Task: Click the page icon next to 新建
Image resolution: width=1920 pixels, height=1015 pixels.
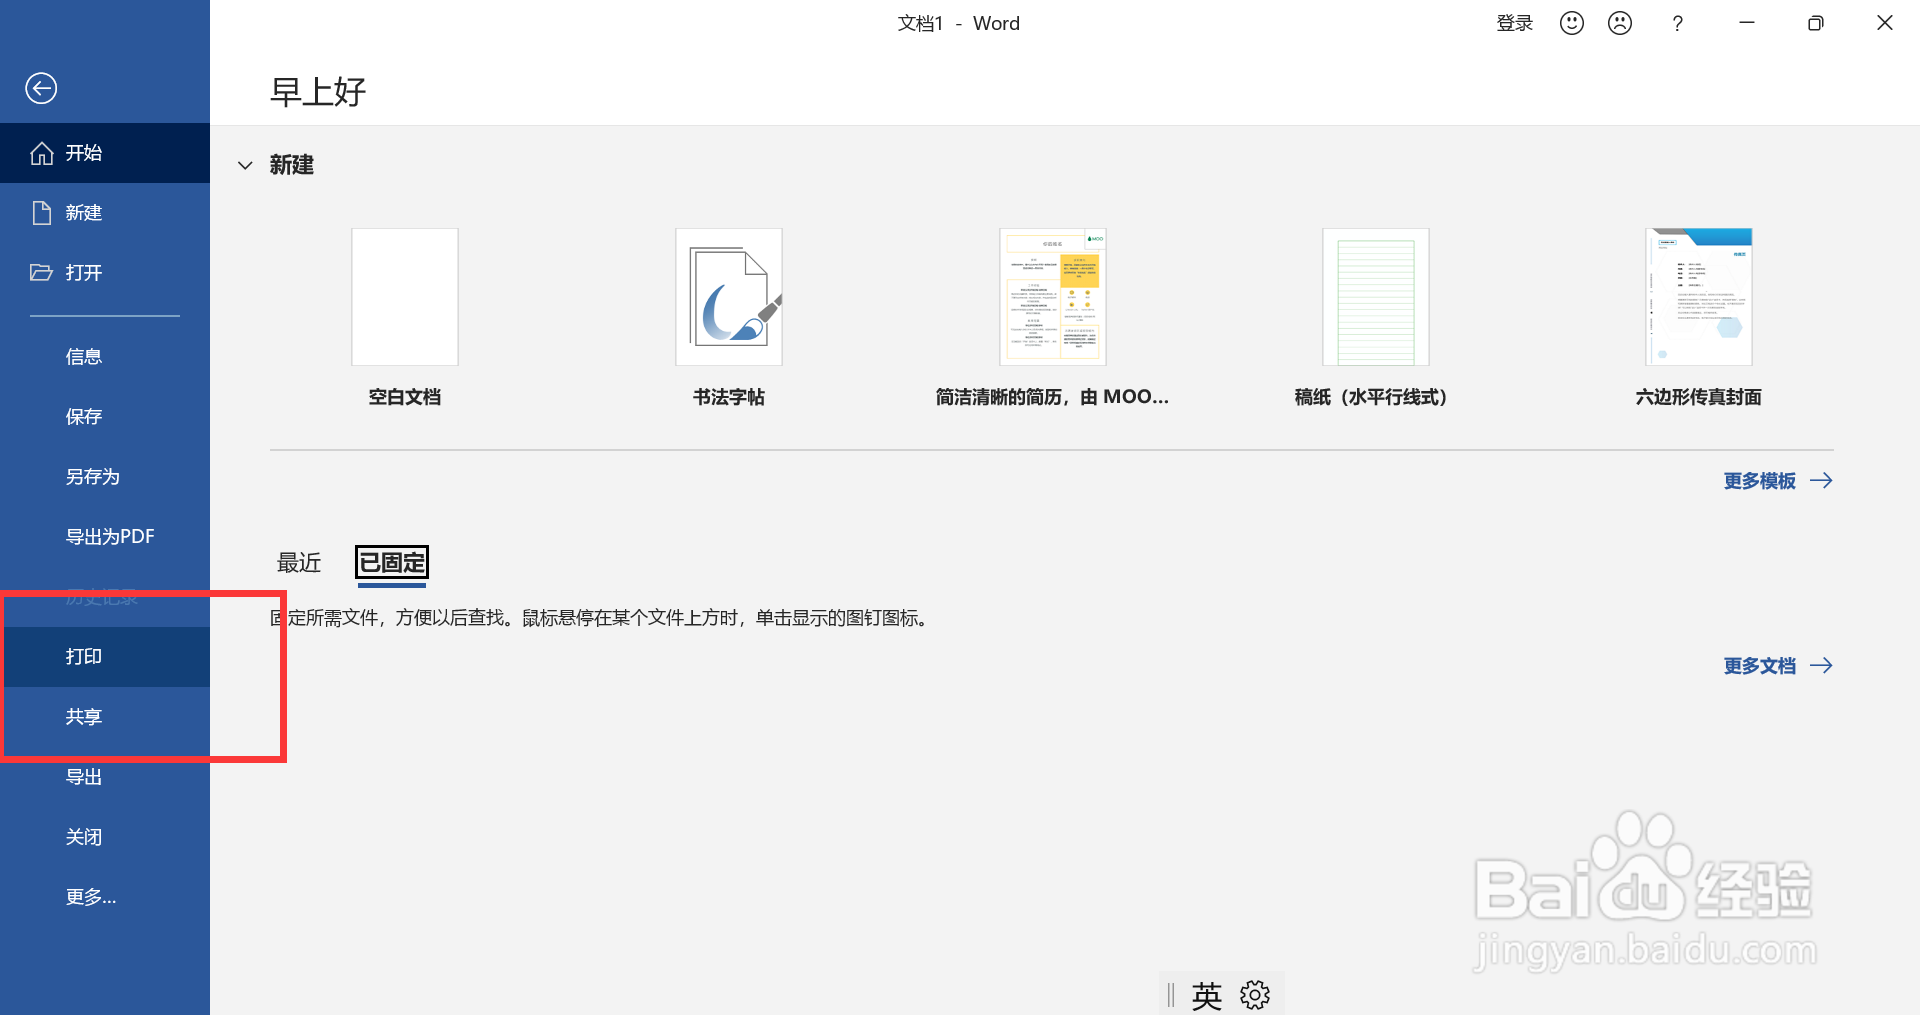Action: pyautogui.click(x=42, y=213)
